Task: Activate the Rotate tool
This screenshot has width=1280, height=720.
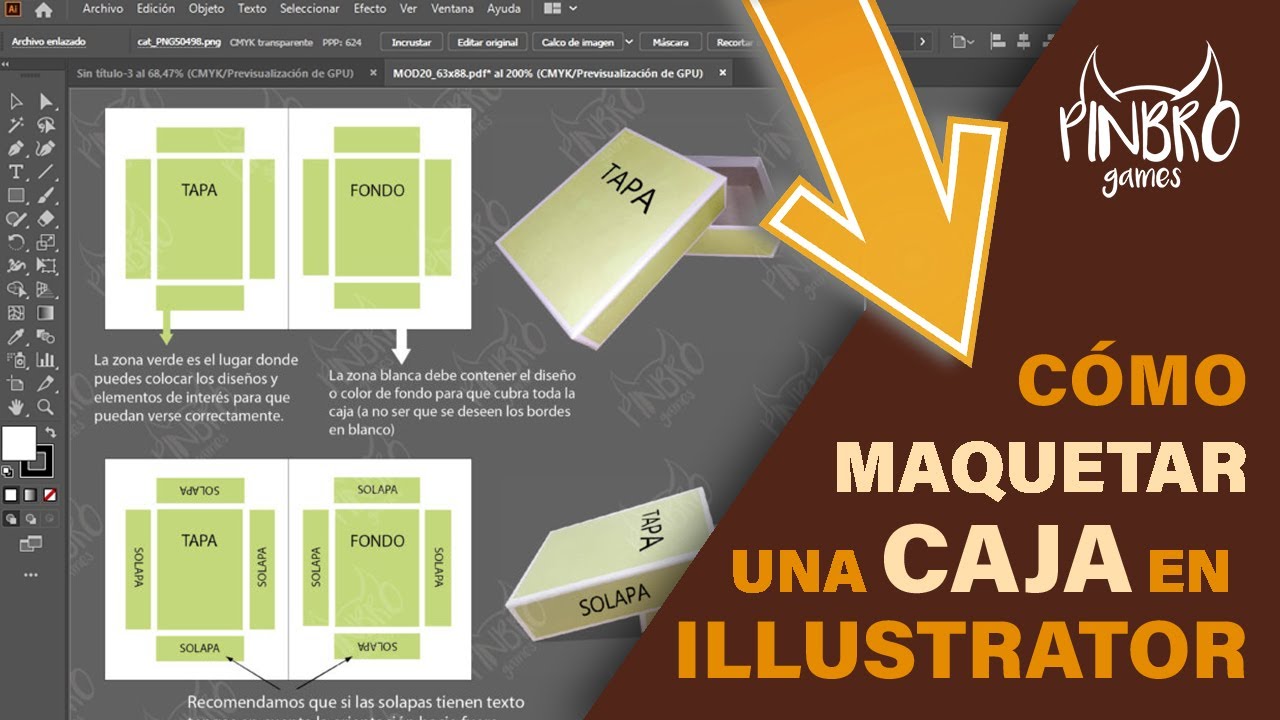Action: click(x=16, y=242)
